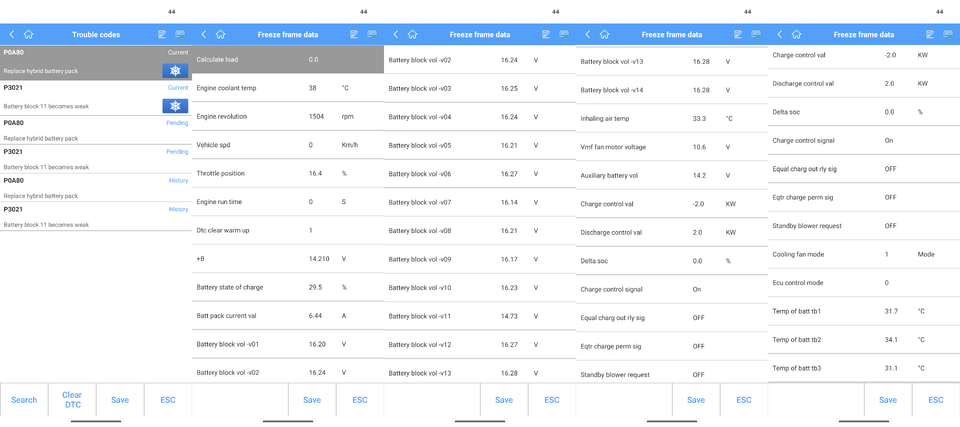Go back from the screen showing Inhaling air temp

point(588,34)
